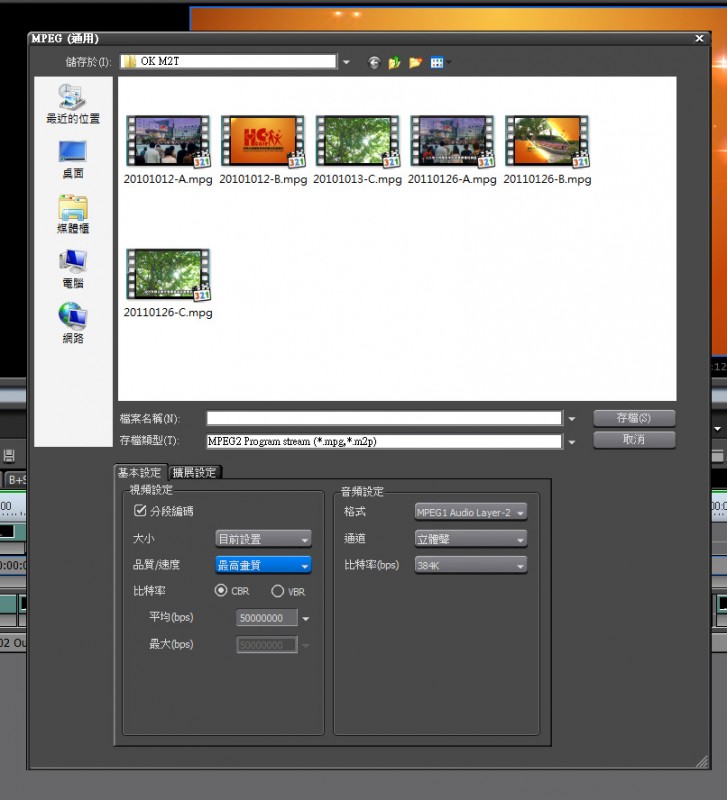Click the 平均(bps) 50000000 value field
Image resolution: width=727 pixels, height=800 pixels.
[267, 618]
